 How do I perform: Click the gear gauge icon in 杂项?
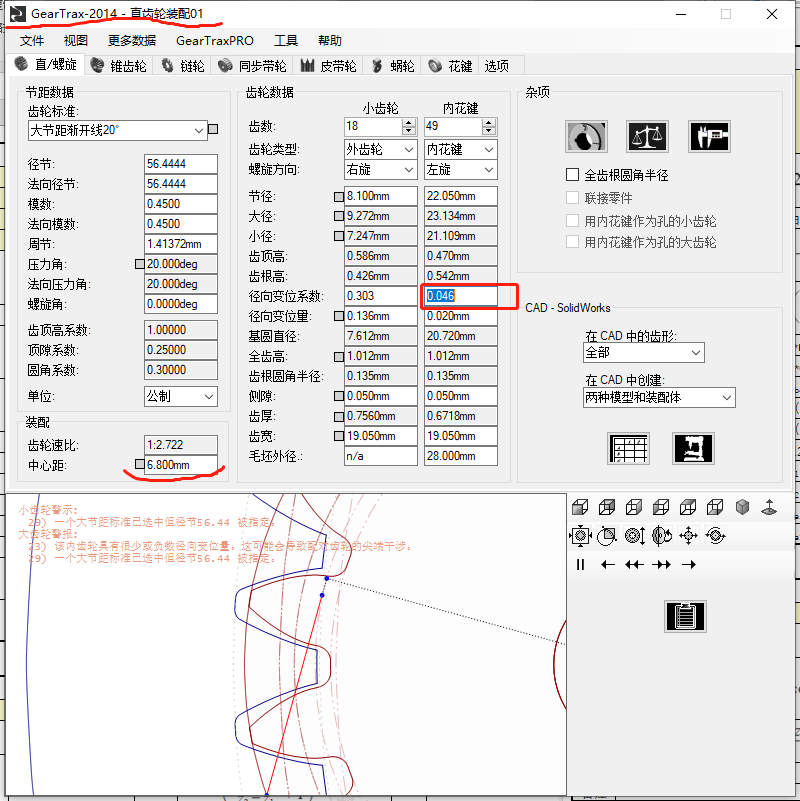586,136
